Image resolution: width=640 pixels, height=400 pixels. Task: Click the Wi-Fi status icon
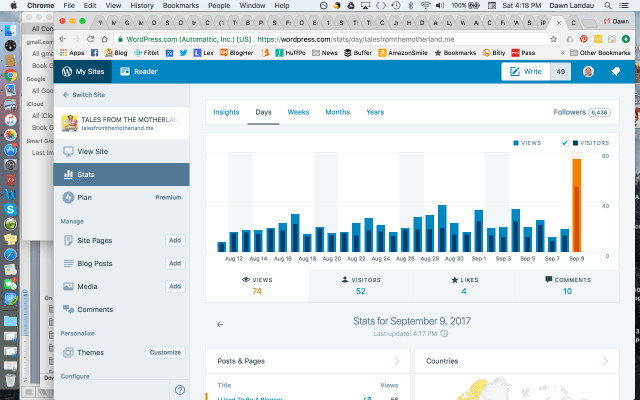425,5
